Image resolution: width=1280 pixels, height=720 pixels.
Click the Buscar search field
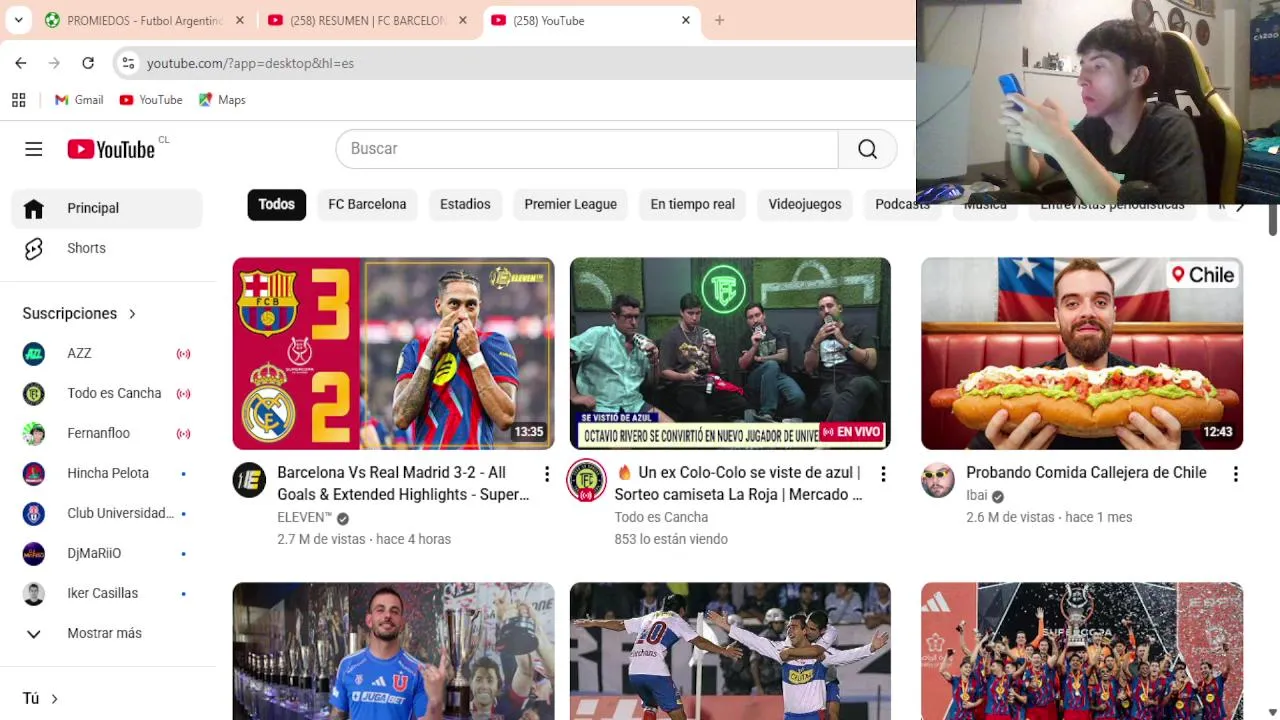(x=587, y=149)
